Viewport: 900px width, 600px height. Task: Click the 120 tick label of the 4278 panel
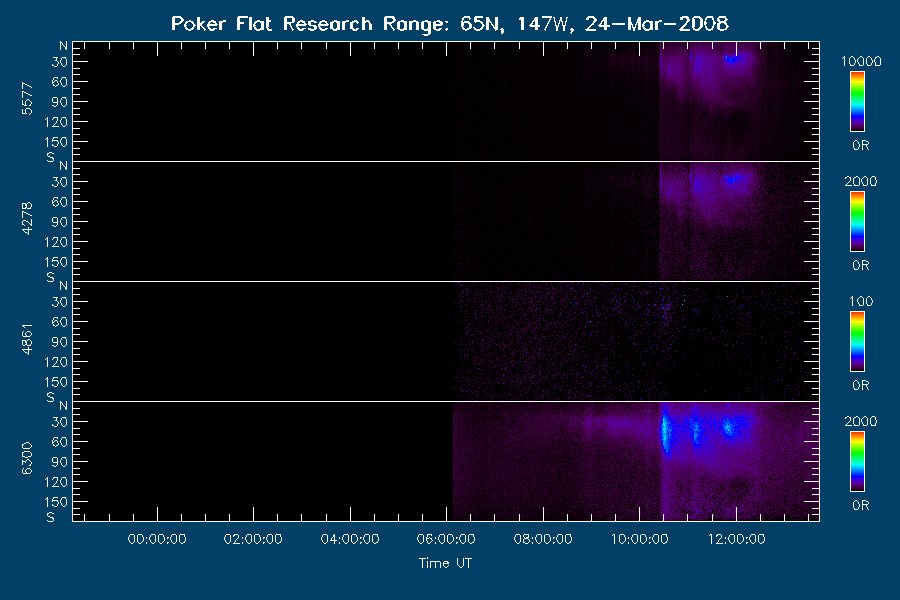point(56,242)
